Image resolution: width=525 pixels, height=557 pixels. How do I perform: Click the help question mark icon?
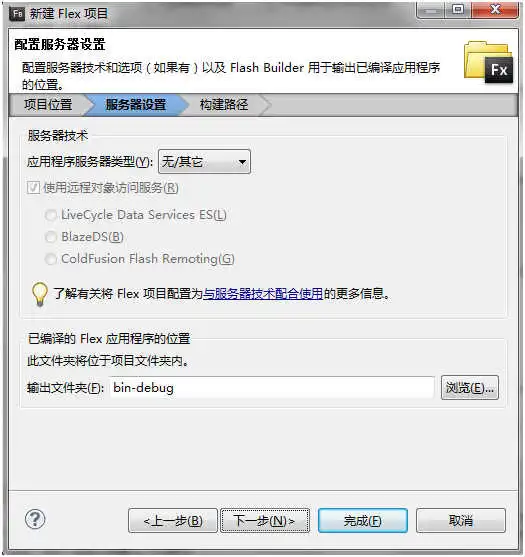(x=35, y=519)
